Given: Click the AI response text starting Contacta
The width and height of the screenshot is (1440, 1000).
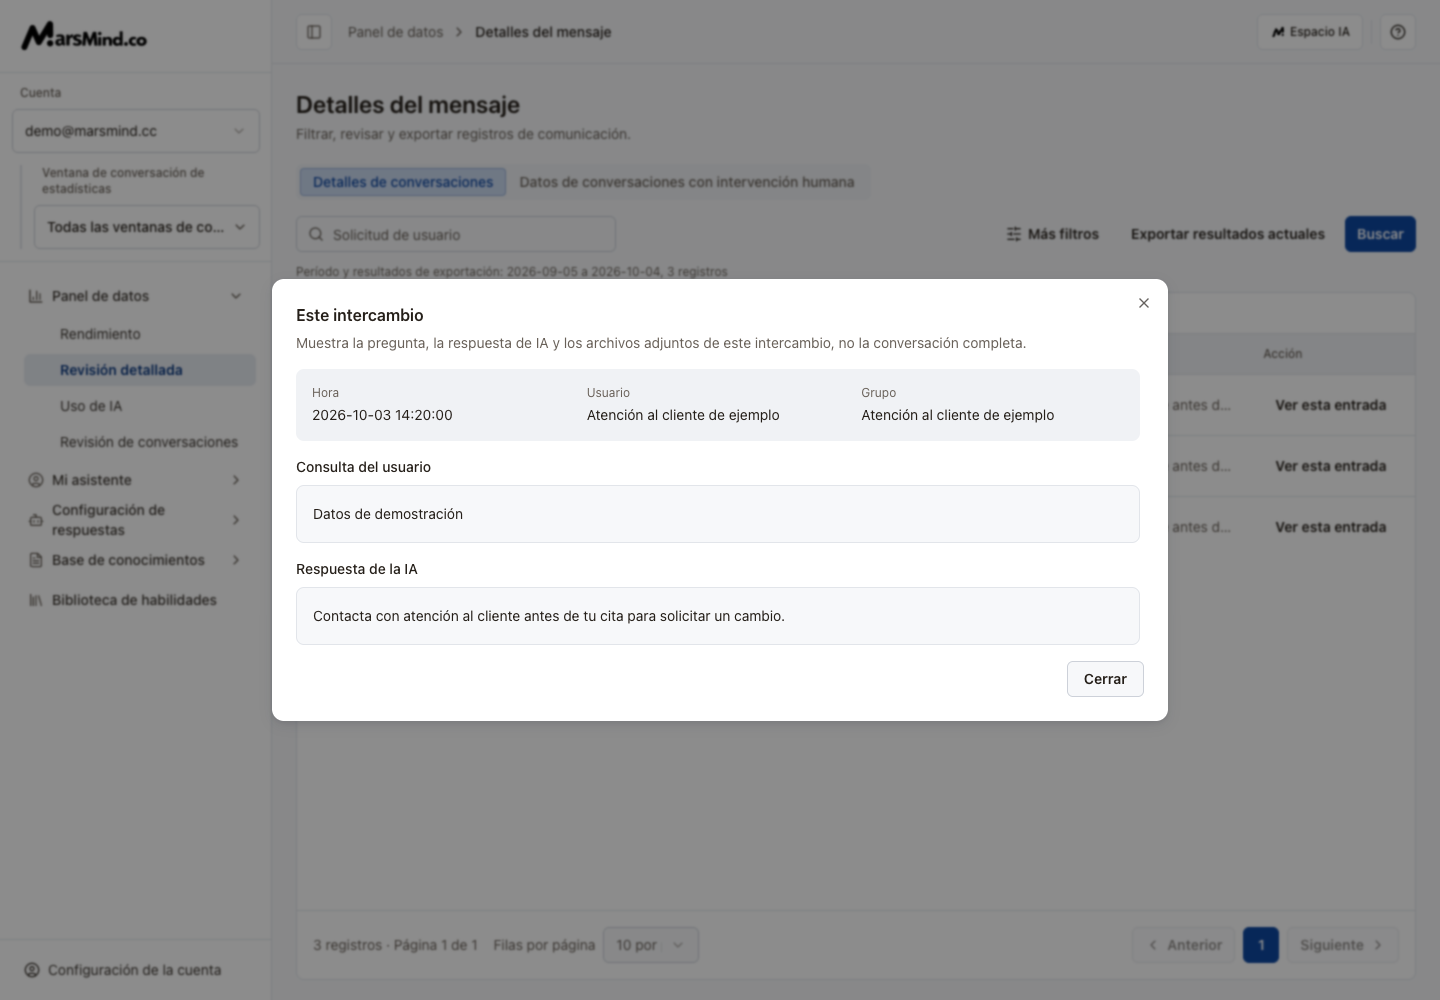Looking at the screenshot, I should tap(549, 616).
